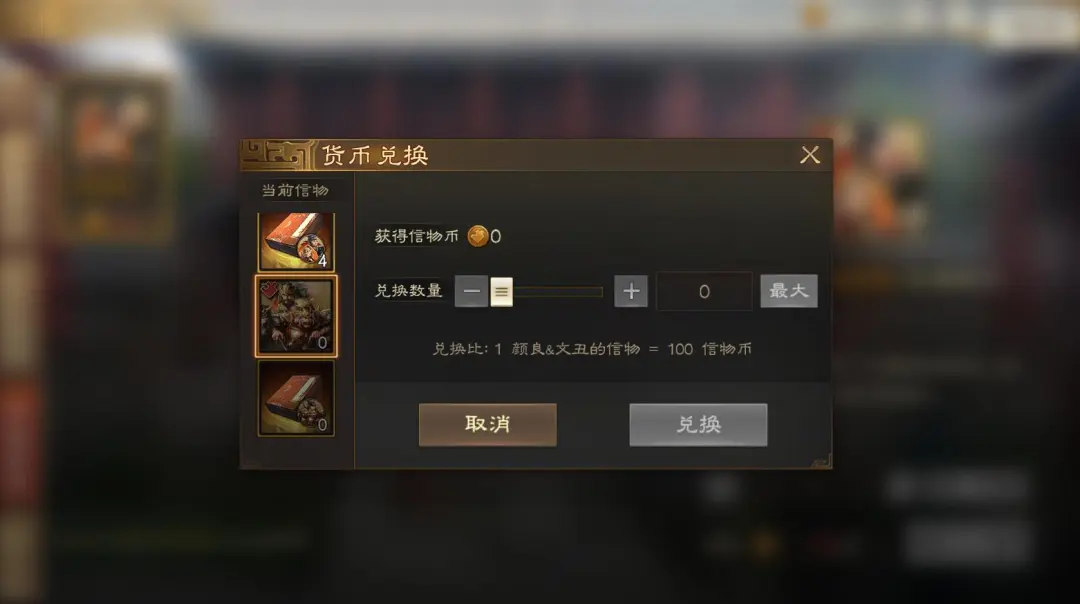
Task: Click the 兑换数量 slider handle
Action: [x=501, y=291]
